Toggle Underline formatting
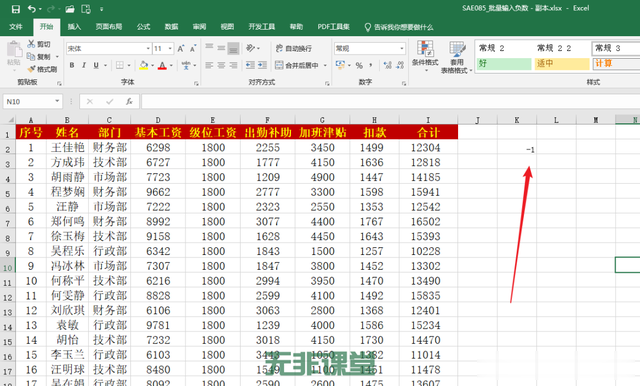The width and height of the screenshot is (640, 386). pyautogui.click(x=96, y=65)
